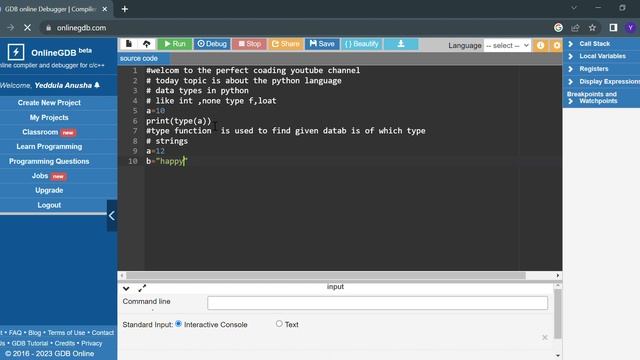Click the vertical scrollbar of input panel
This screenshot has height=360, width=640.
558,314
